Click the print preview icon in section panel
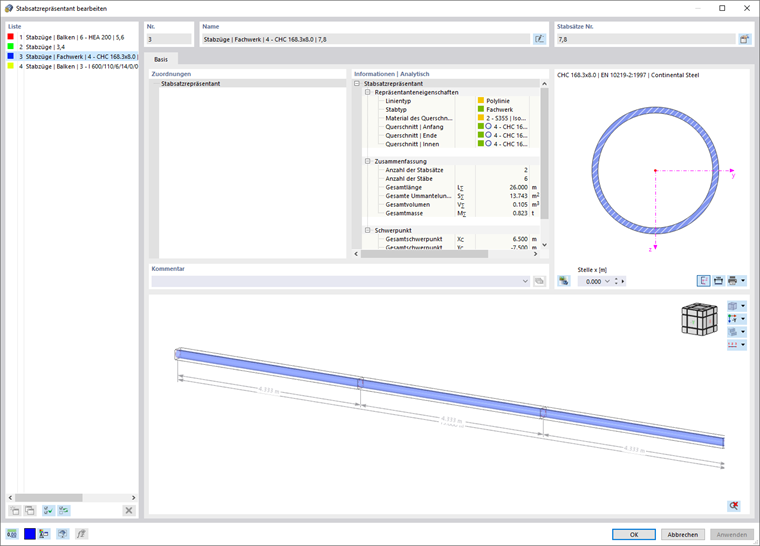 [718, 281]
